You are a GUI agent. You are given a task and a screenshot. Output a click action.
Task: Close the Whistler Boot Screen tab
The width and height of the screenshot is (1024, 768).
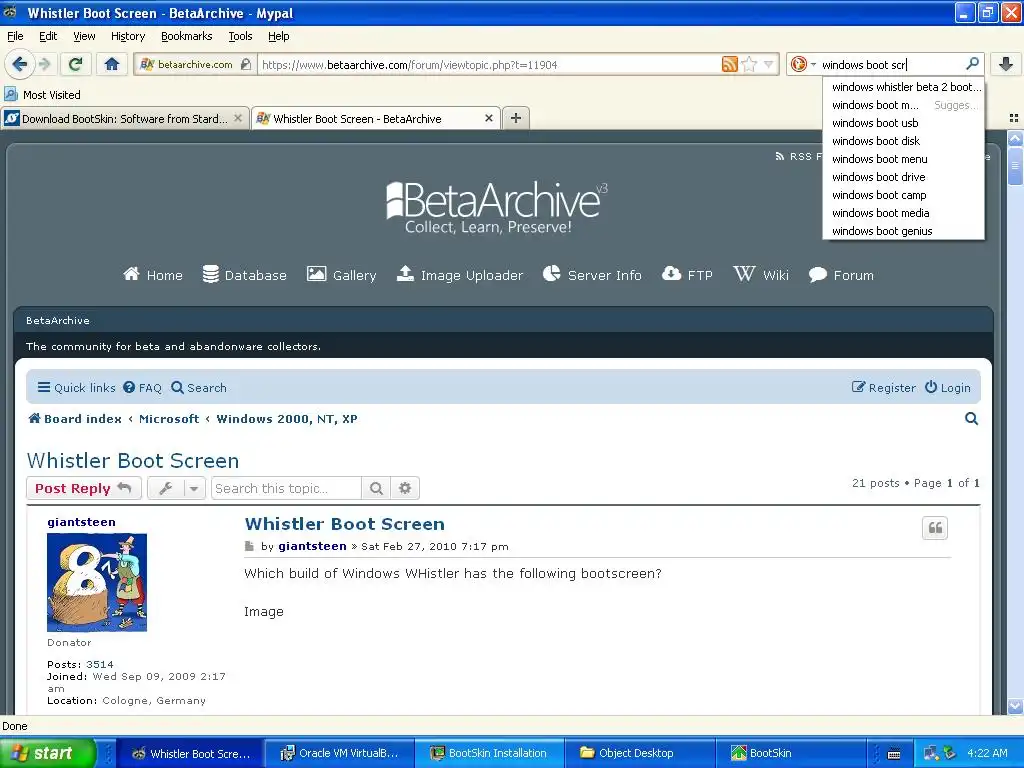pos(488,118)
